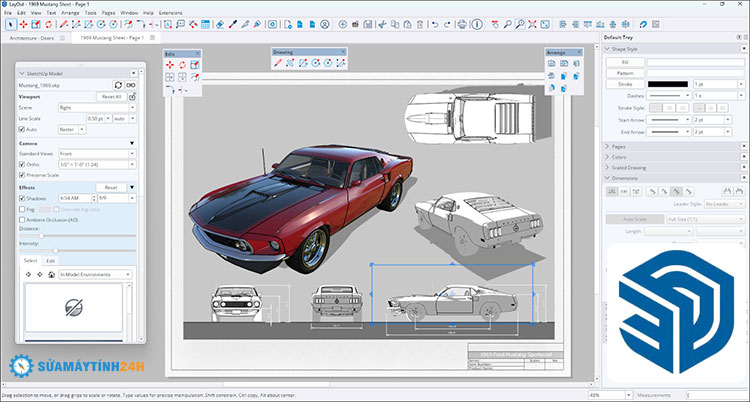Screen dimensions: 750x402
Task: Switch to the Edit tab in environments section
Action: click(x=50, y=261)
